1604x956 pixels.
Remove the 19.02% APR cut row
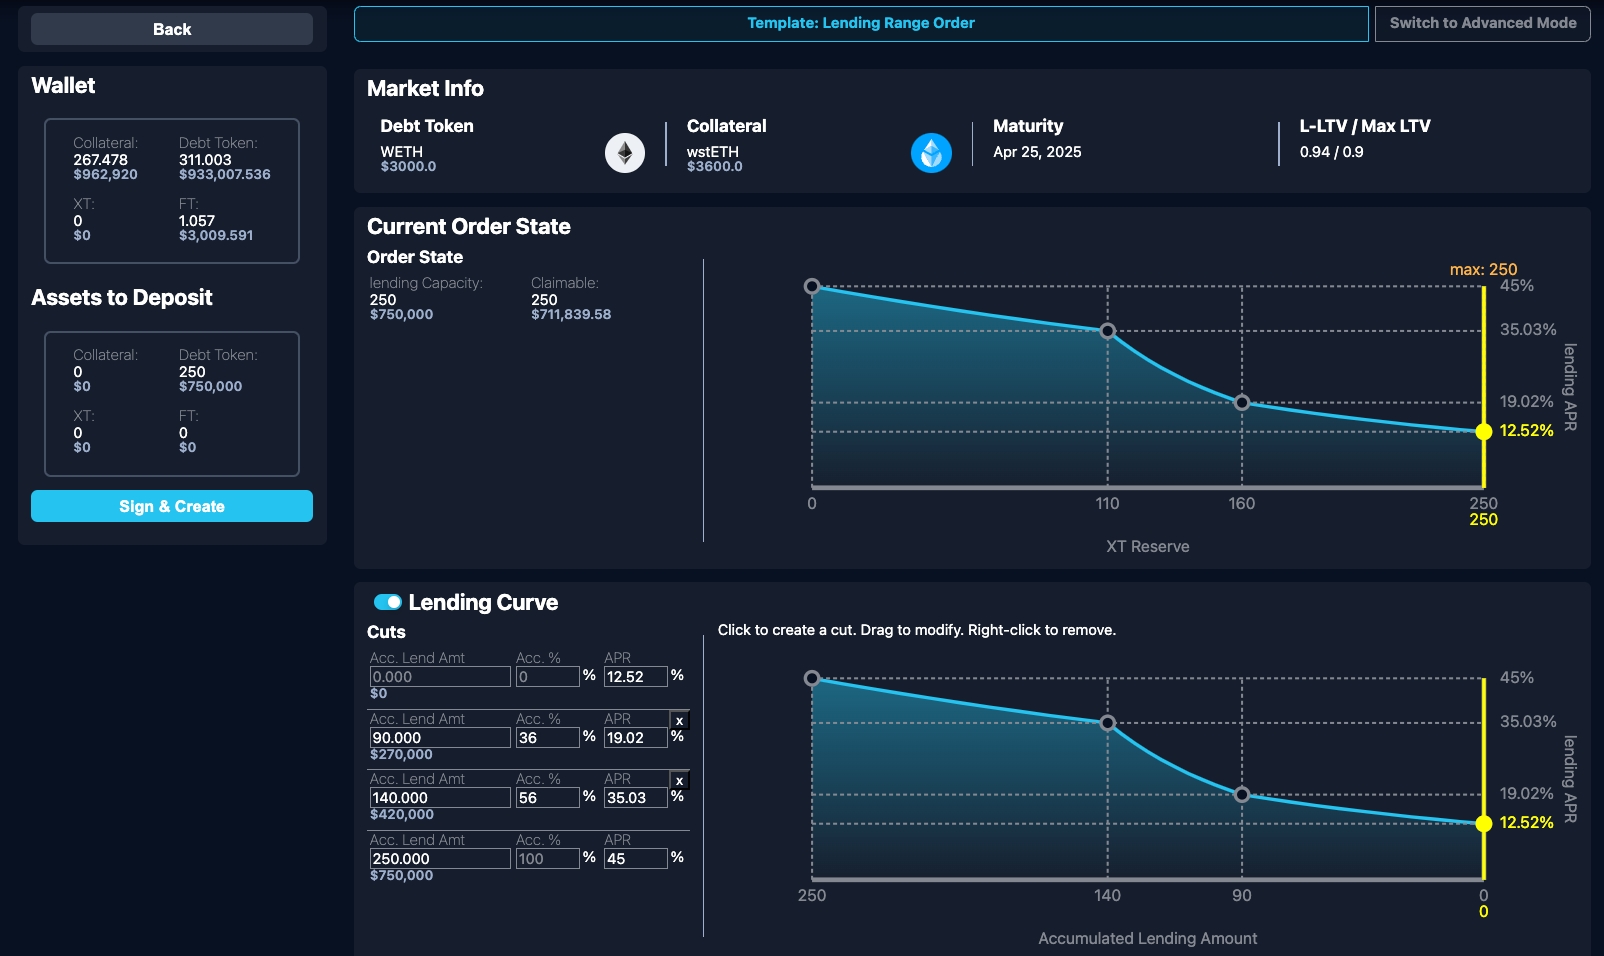point(680,721)
